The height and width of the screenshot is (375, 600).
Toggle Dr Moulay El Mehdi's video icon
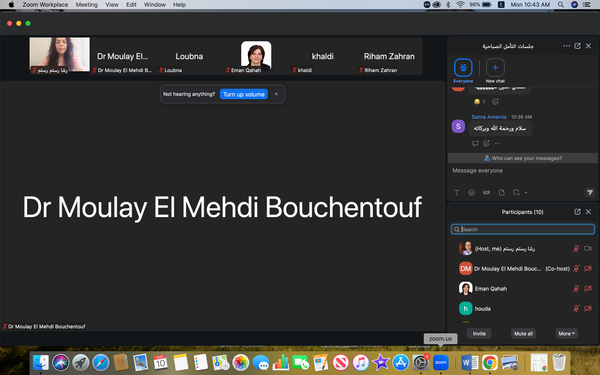(588, 269)
